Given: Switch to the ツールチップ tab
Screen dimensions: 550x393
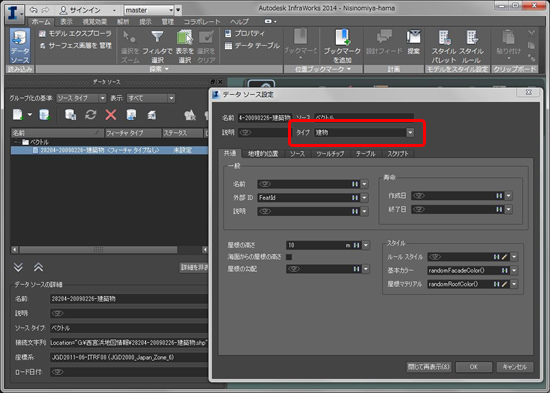Looking at the screenshot, I should [330, 154].
